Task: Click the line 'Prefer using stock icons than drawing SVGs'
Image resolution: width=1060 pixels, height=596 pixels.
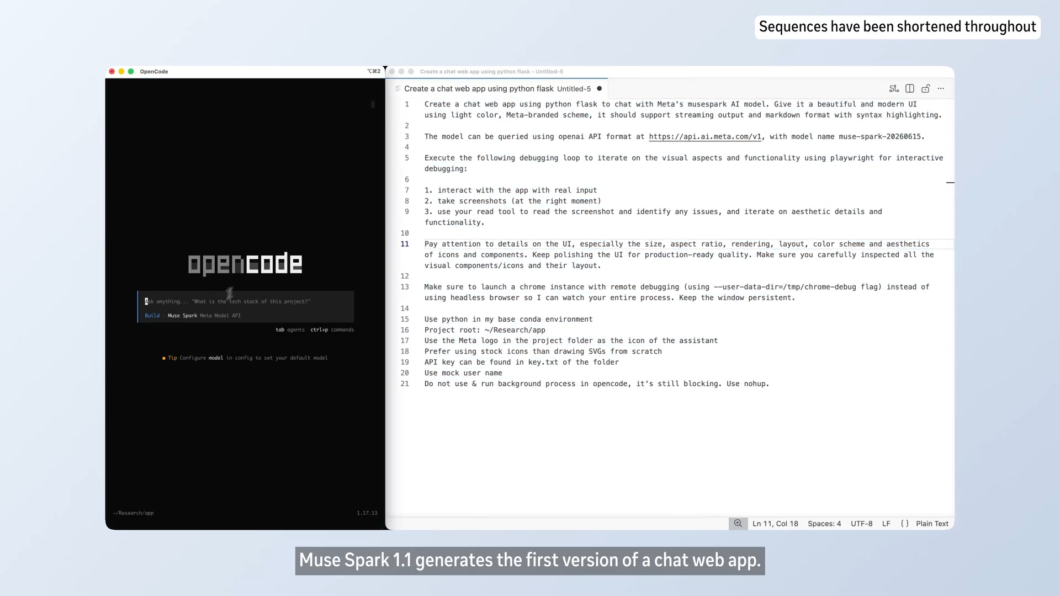Action: coord(543,351)
